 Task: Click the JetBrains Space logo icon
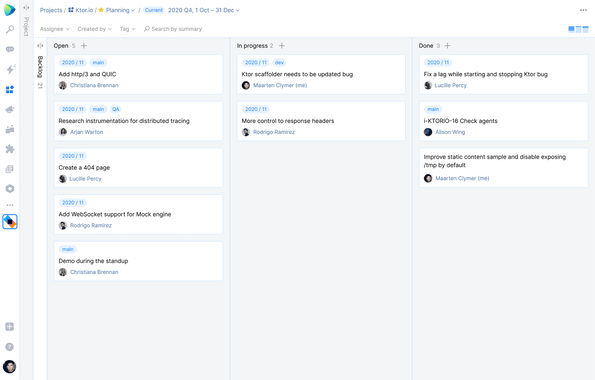(x=9, y=9)
